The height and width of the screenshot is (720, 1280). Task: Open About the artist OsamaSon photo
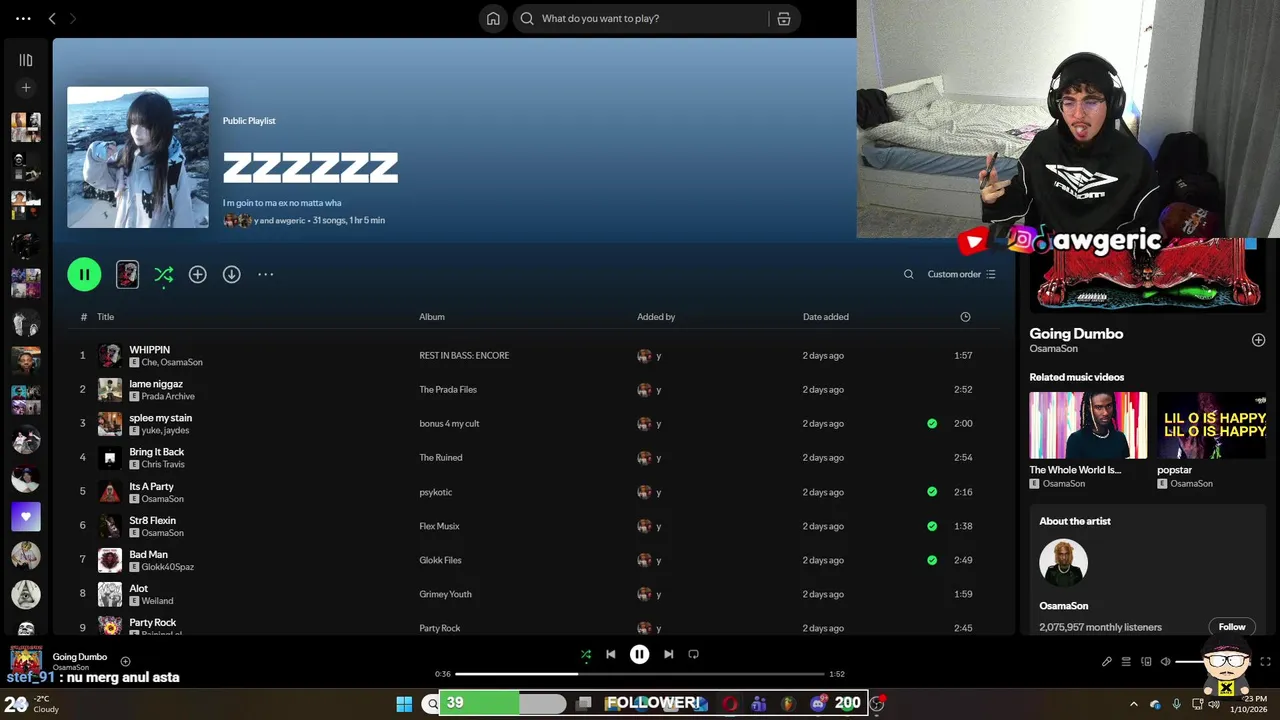(1063, 564)
